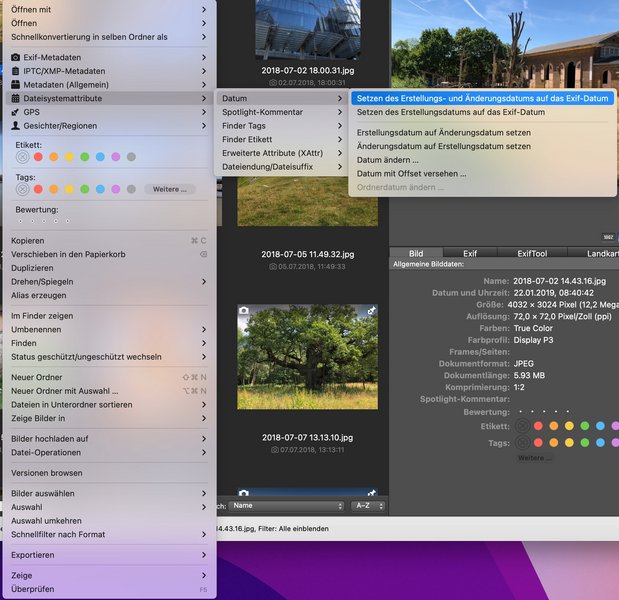Switch to the ExifTool tab
The width and height of the screenshot is (619, 600).
(530, 254)
